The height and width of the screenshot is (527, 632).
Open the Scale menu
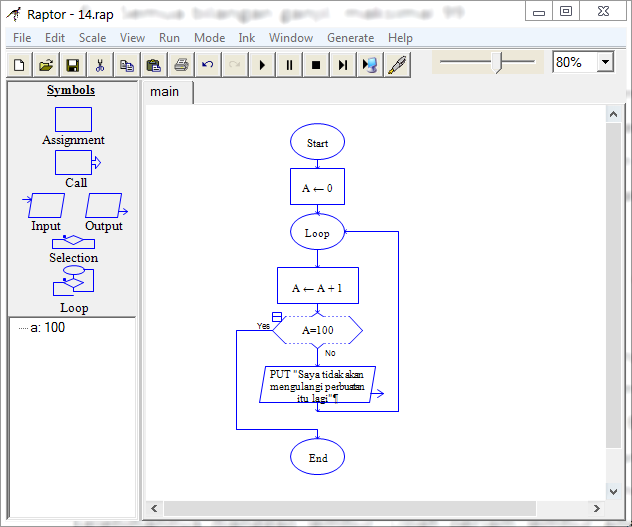point(92,38)
